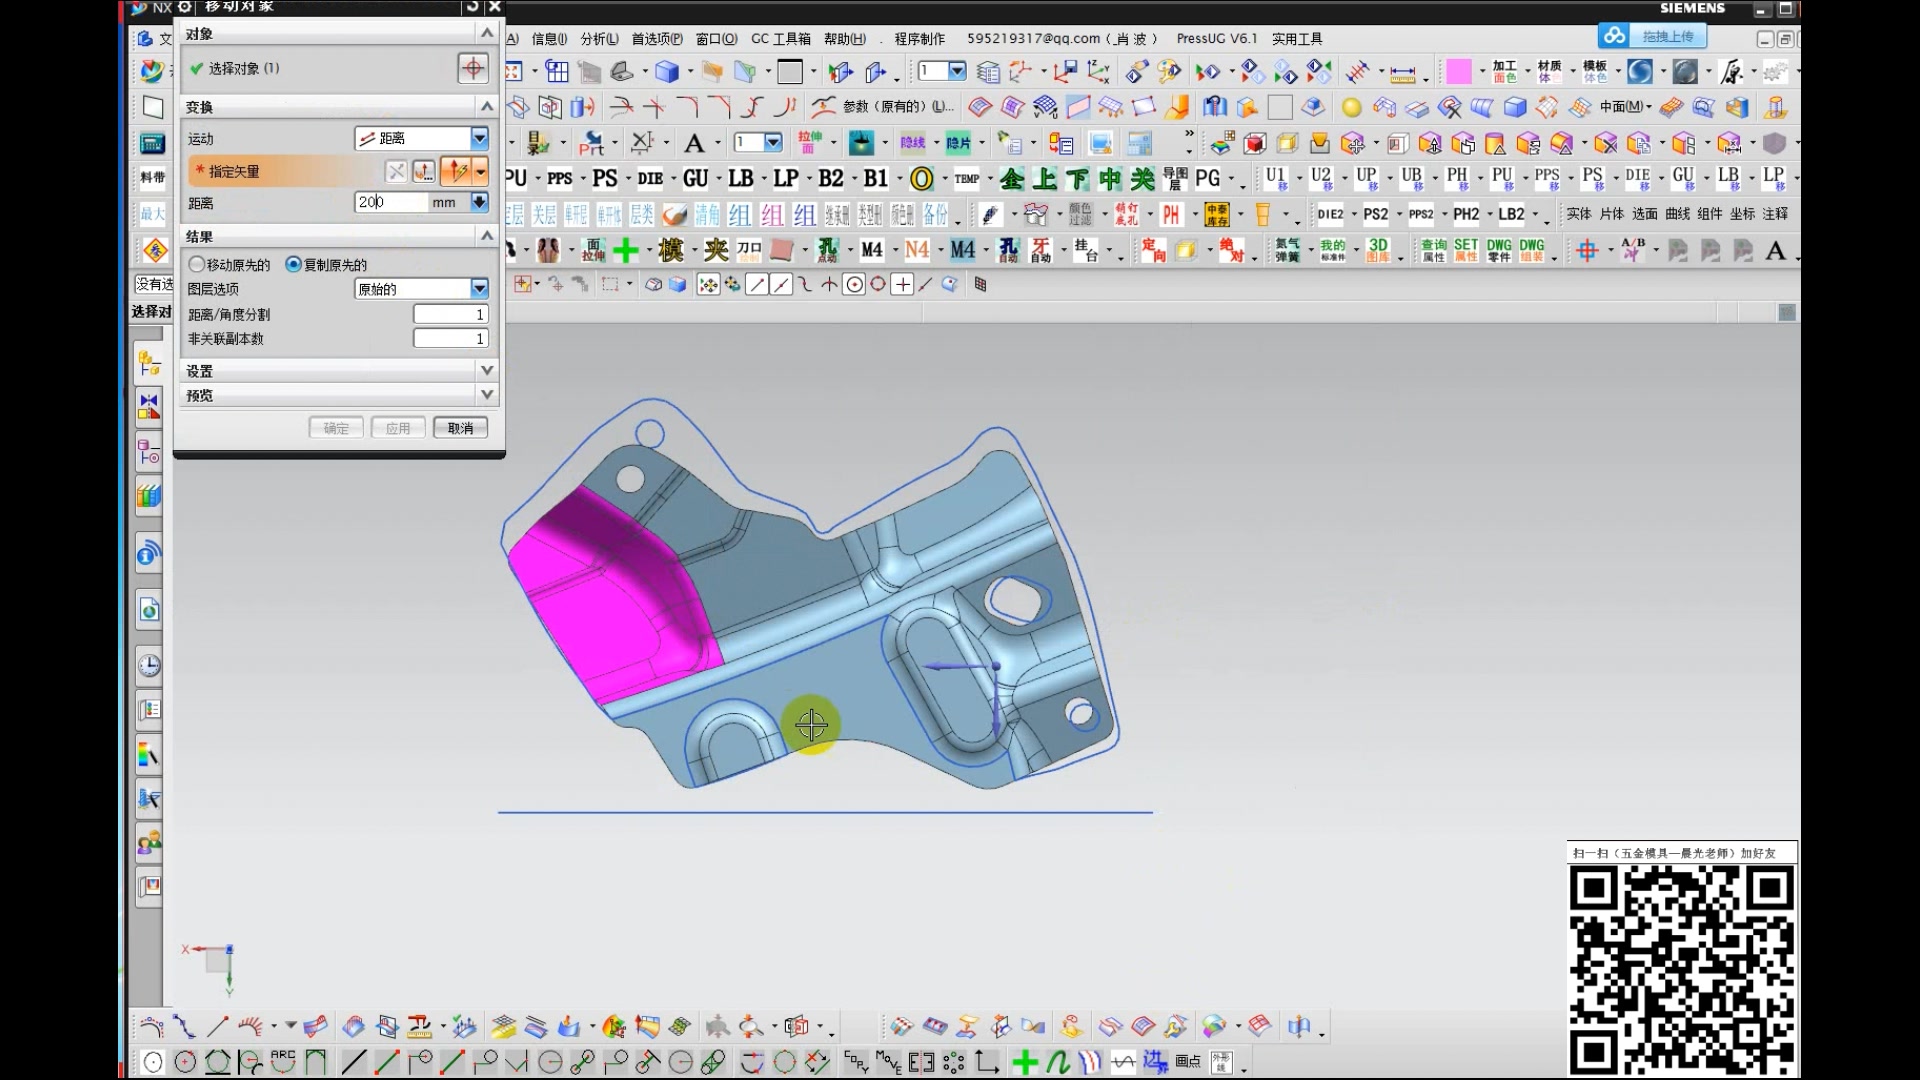Click the large A text icon
The width and height of the screenshot is (1920, 1080).
[694, 143]
